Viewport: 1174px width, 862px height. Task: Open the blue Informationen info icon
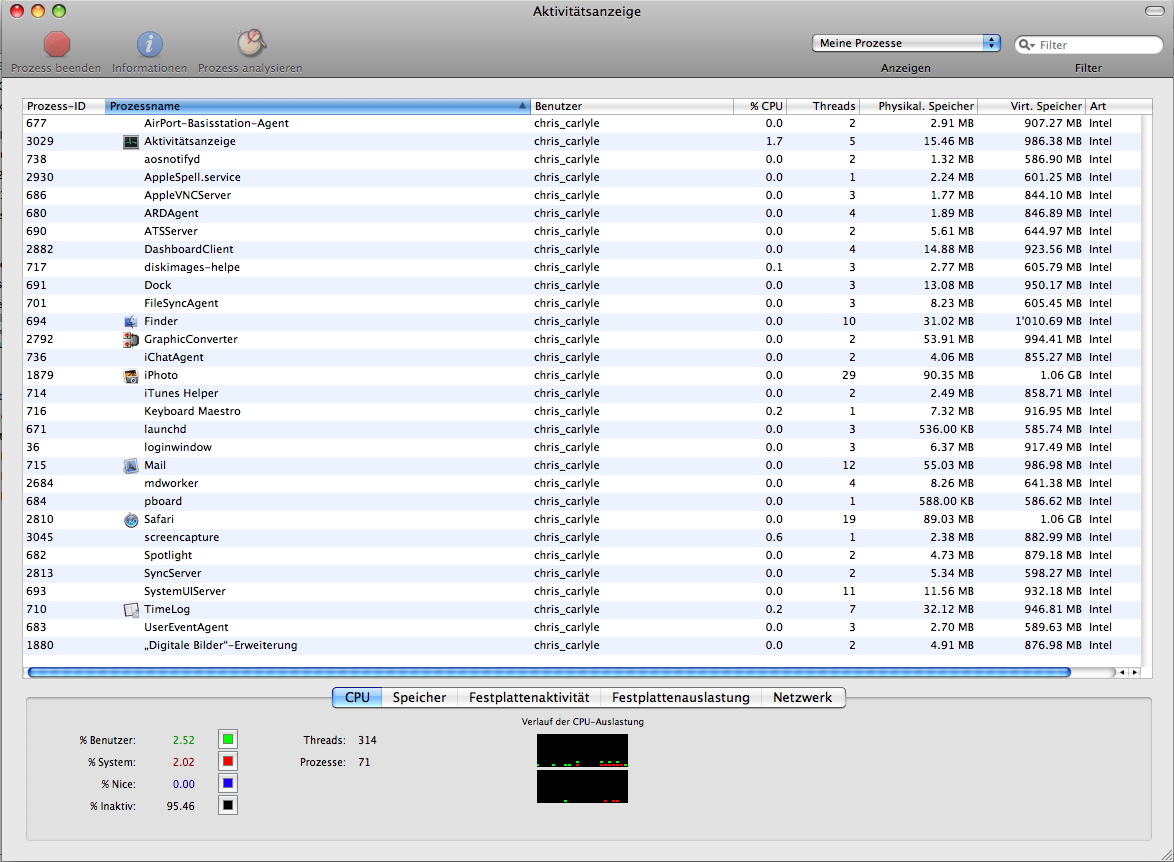(x=150, y=44)
